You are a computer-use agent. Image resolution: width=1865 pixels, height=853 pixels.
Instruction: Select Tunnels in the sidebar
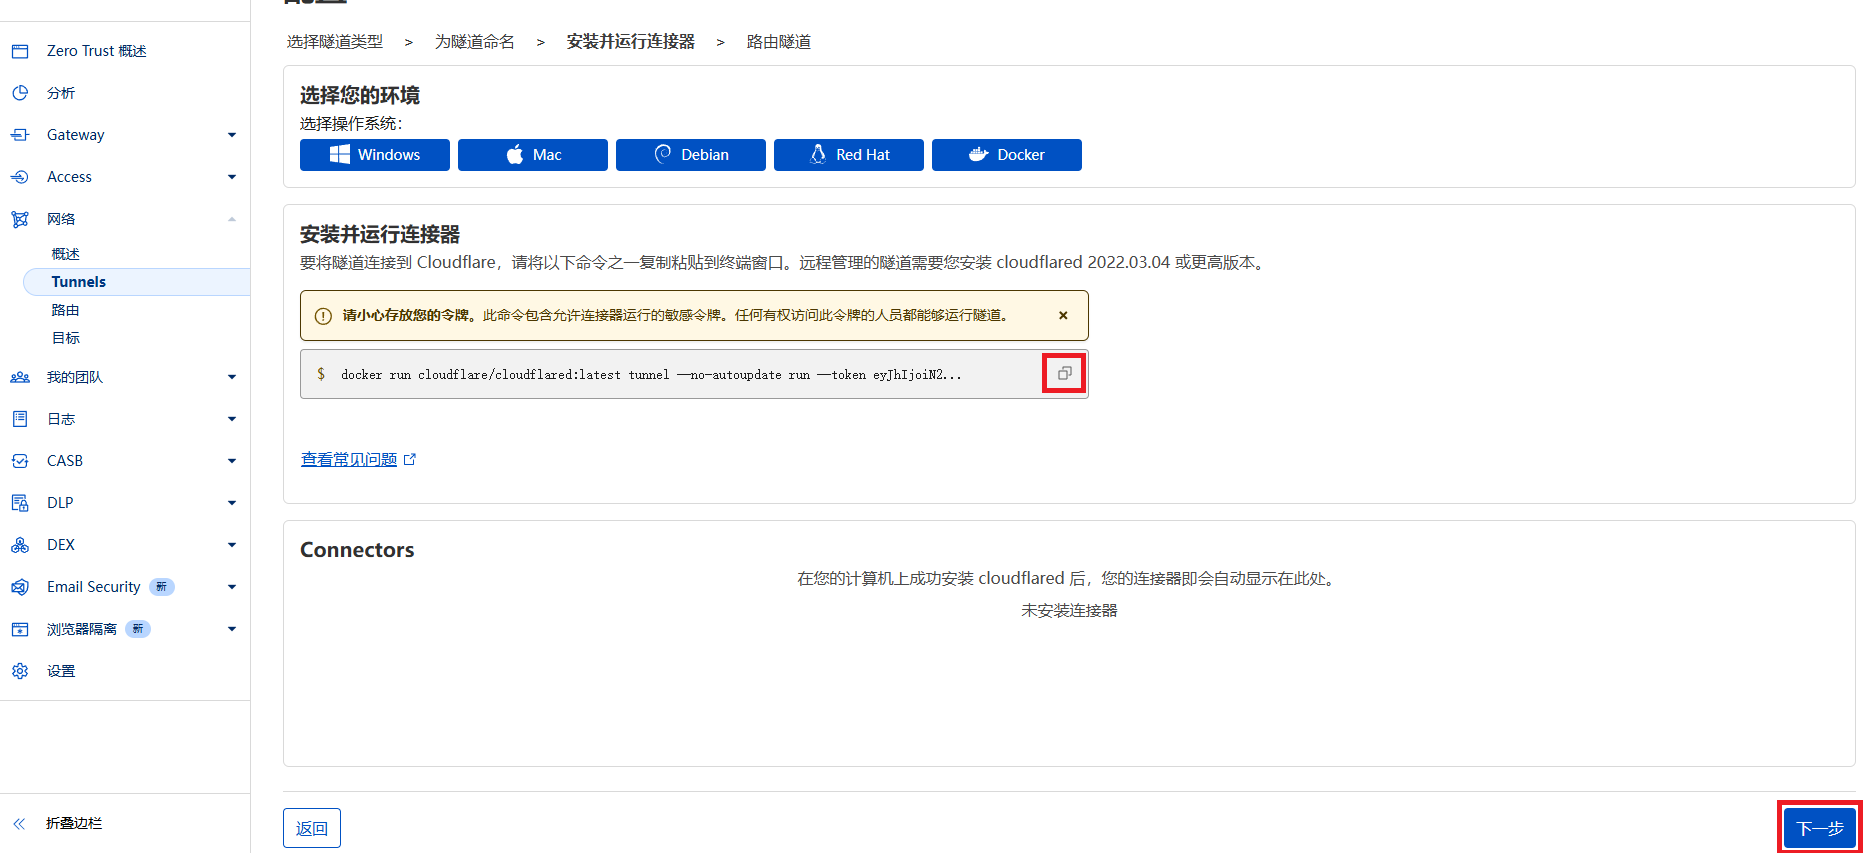[x=136, y=282]
